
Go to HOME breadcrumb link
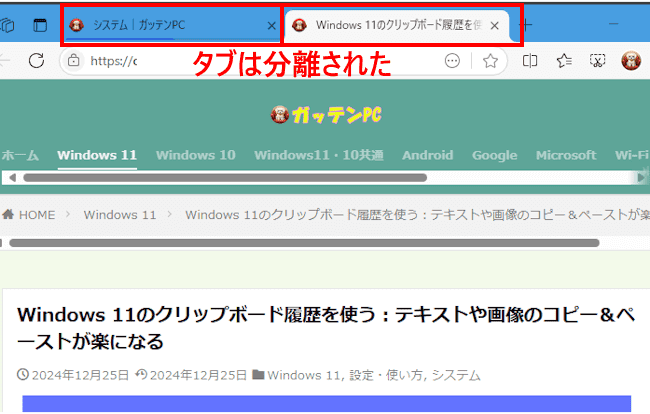click(29, 215)
